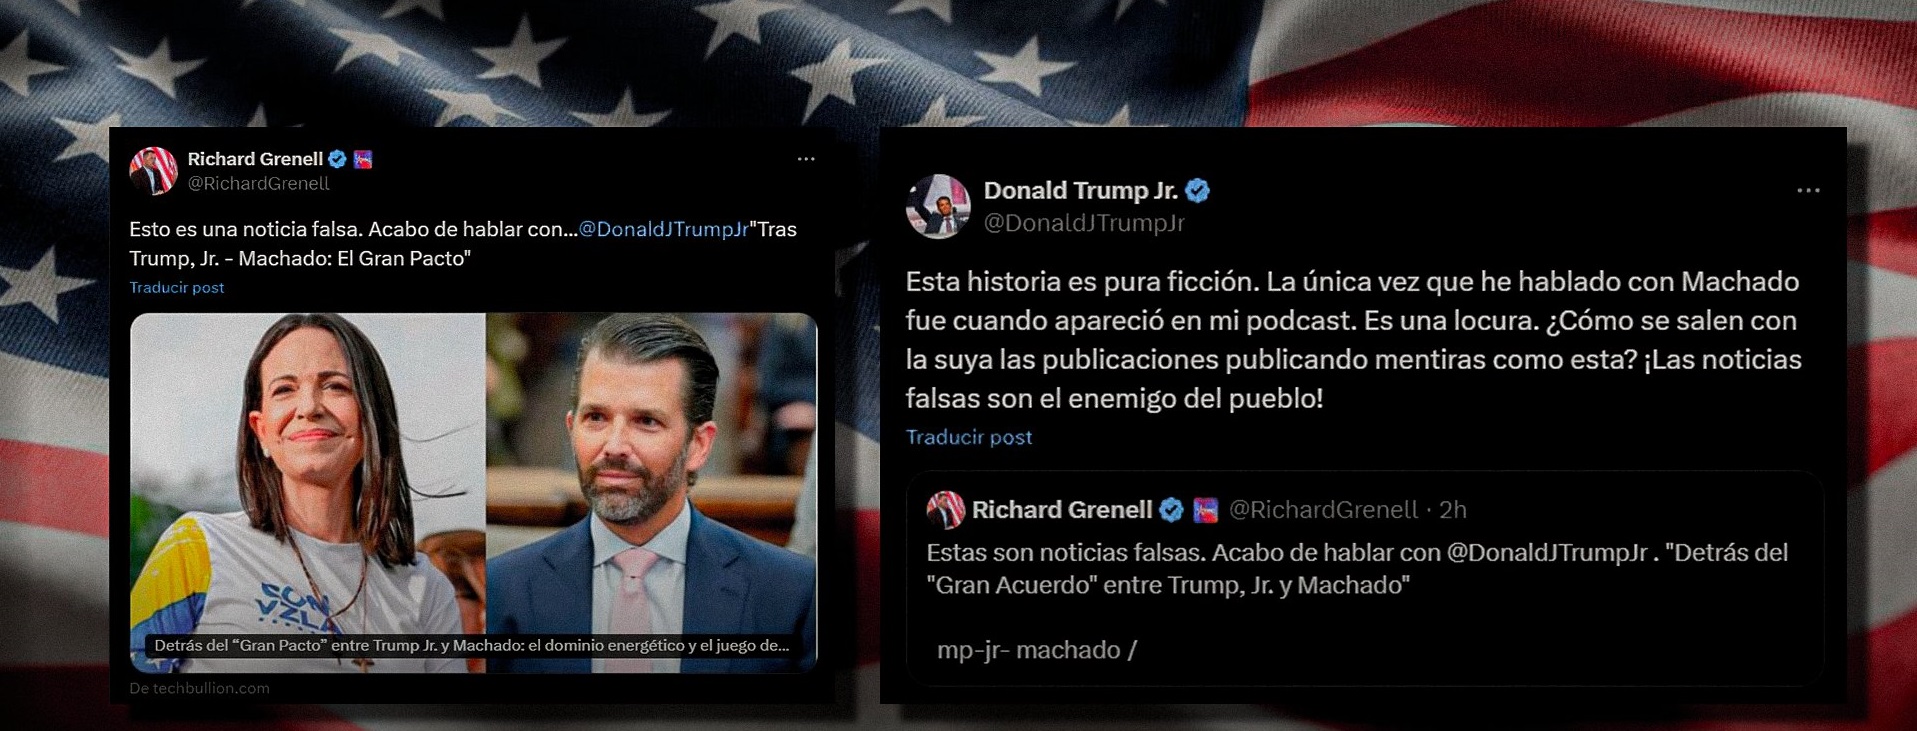Click 'Traducir post' under Trump Jr.'s post
The height and width of the screenshot is (731, 1917).
click(x=969, y=437)
